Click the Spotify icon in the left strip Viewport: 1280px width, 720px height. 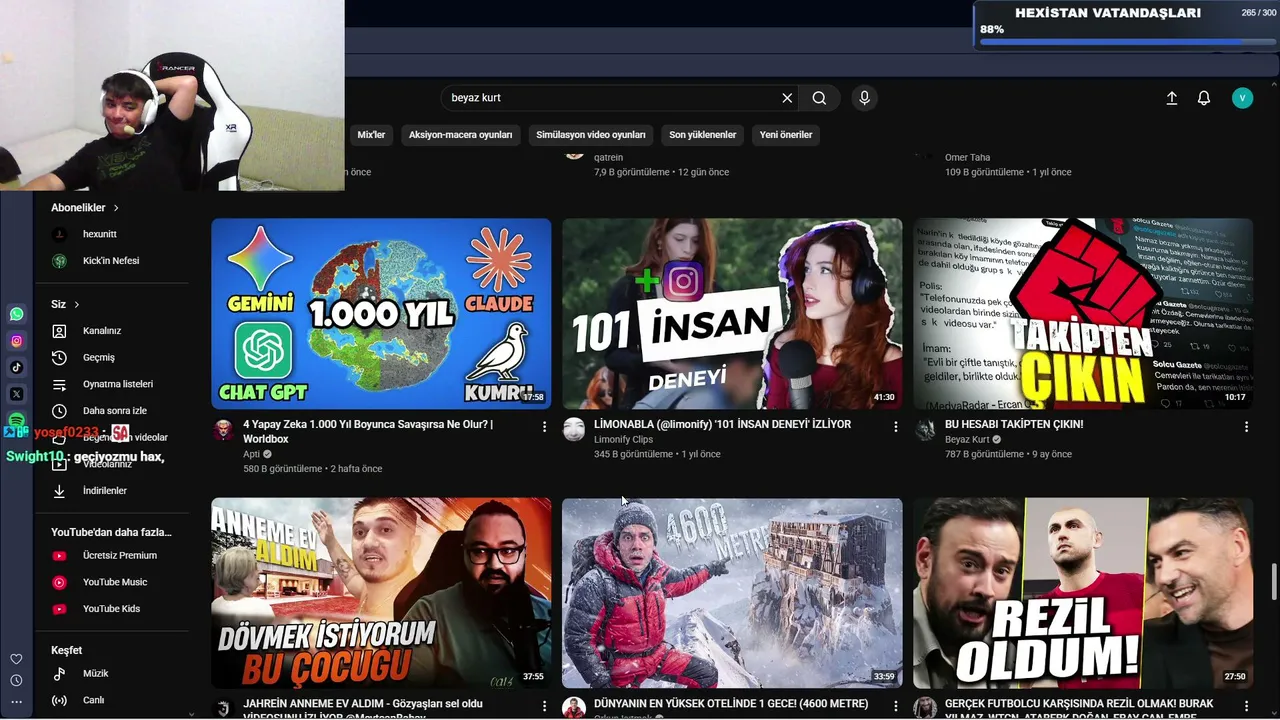17,420
